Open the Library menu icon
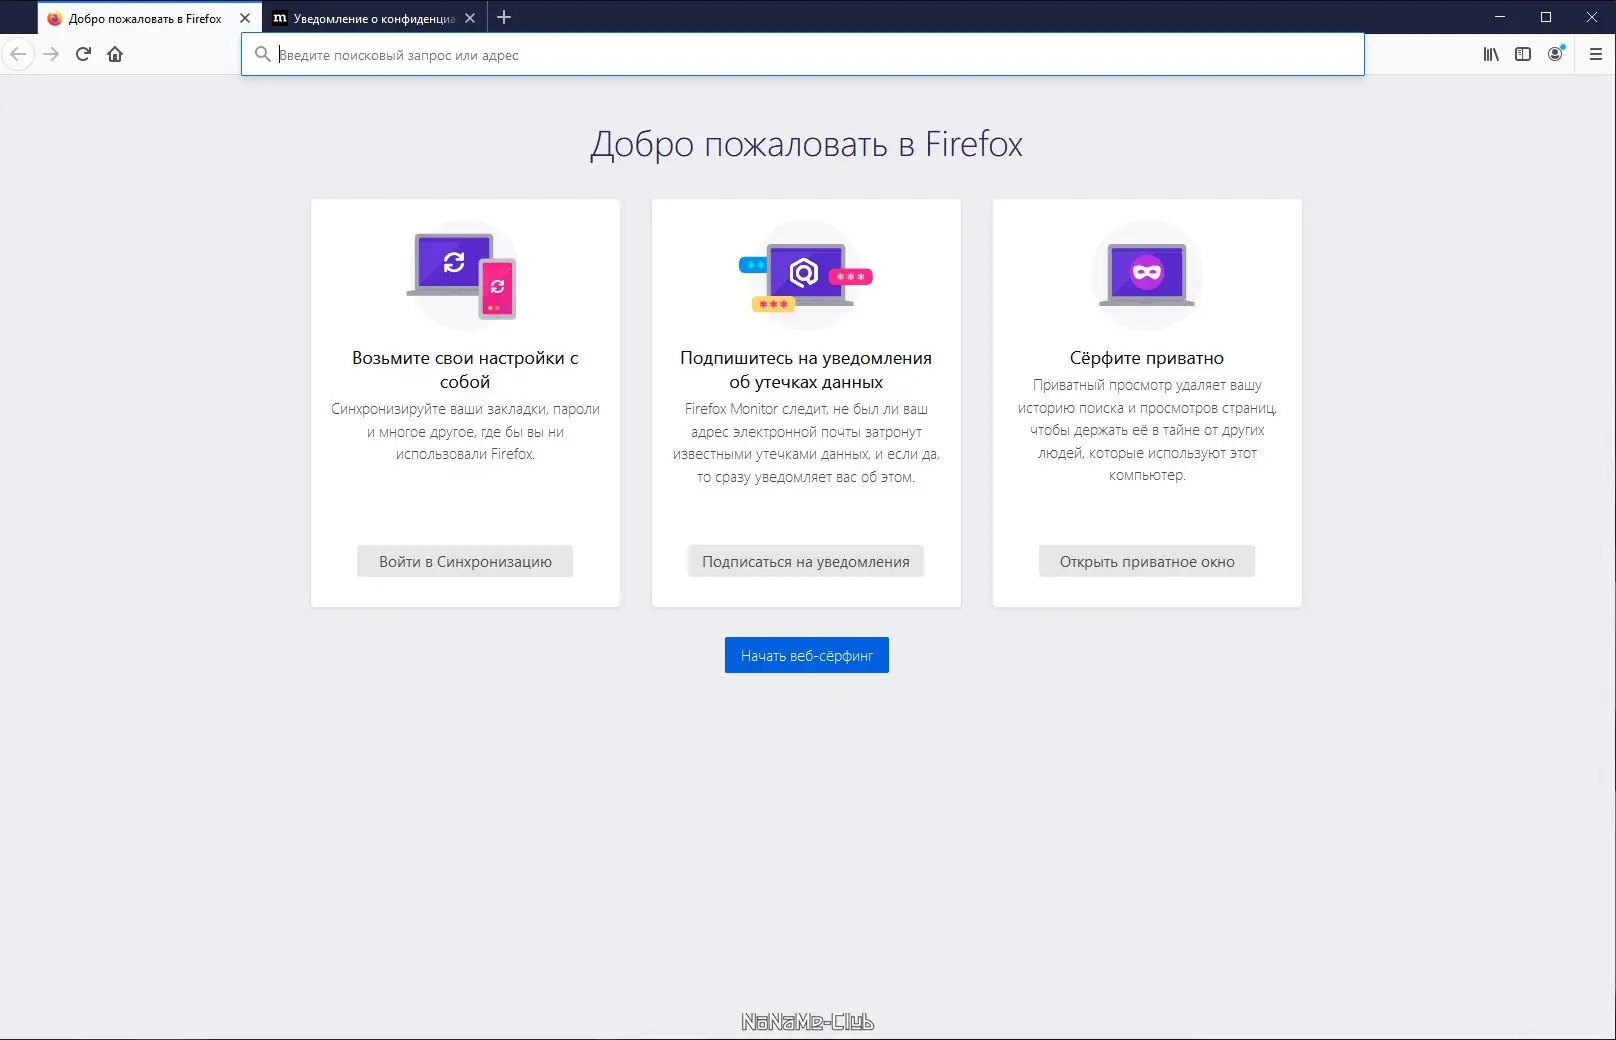 point(1490,54)
